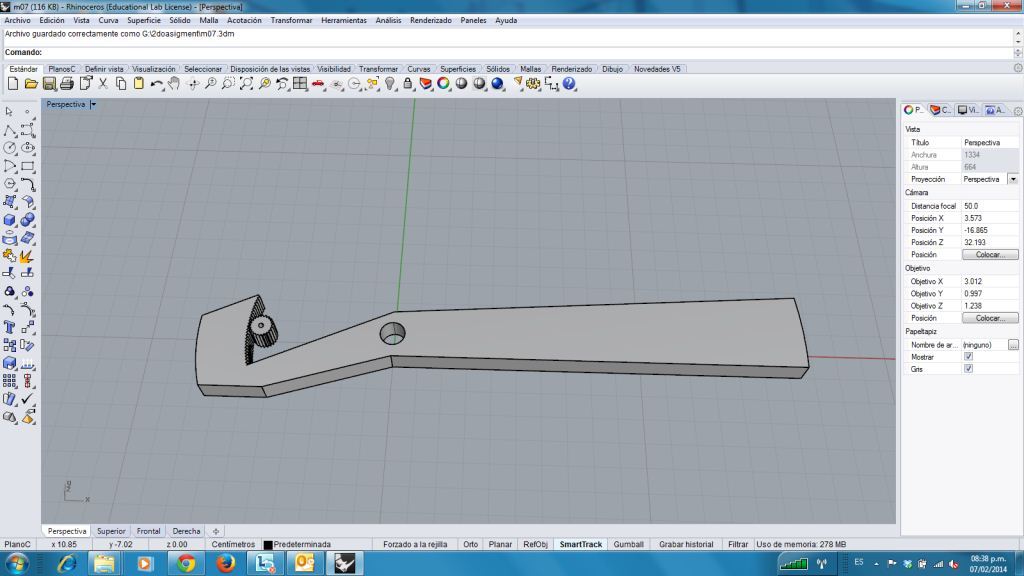Screen dimensions: 1024x576
Task: Open the Windows Start button
Action: 16,563
